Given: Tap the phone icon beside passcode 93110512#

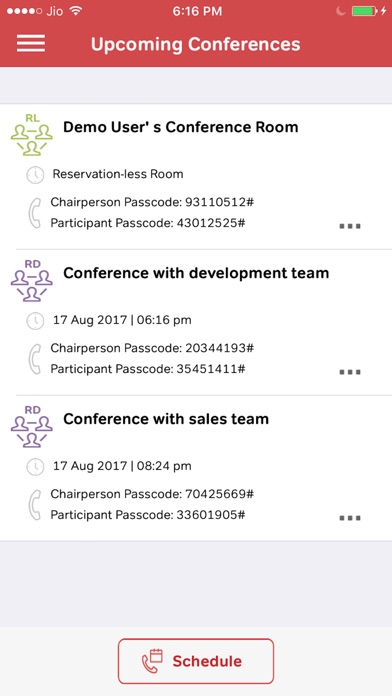Looking at the screenshot, I should point(35,213).
